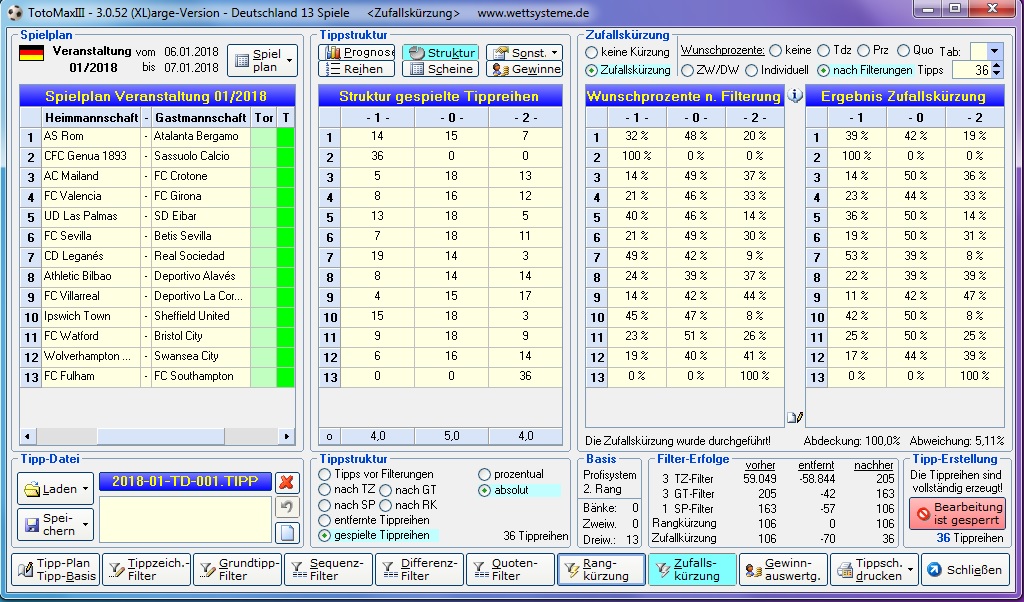Click the undo arrow icon in Tipp-Datei
Image resolution: width=1024 pixels, height=602 pixels.
[x=287, y=507]
